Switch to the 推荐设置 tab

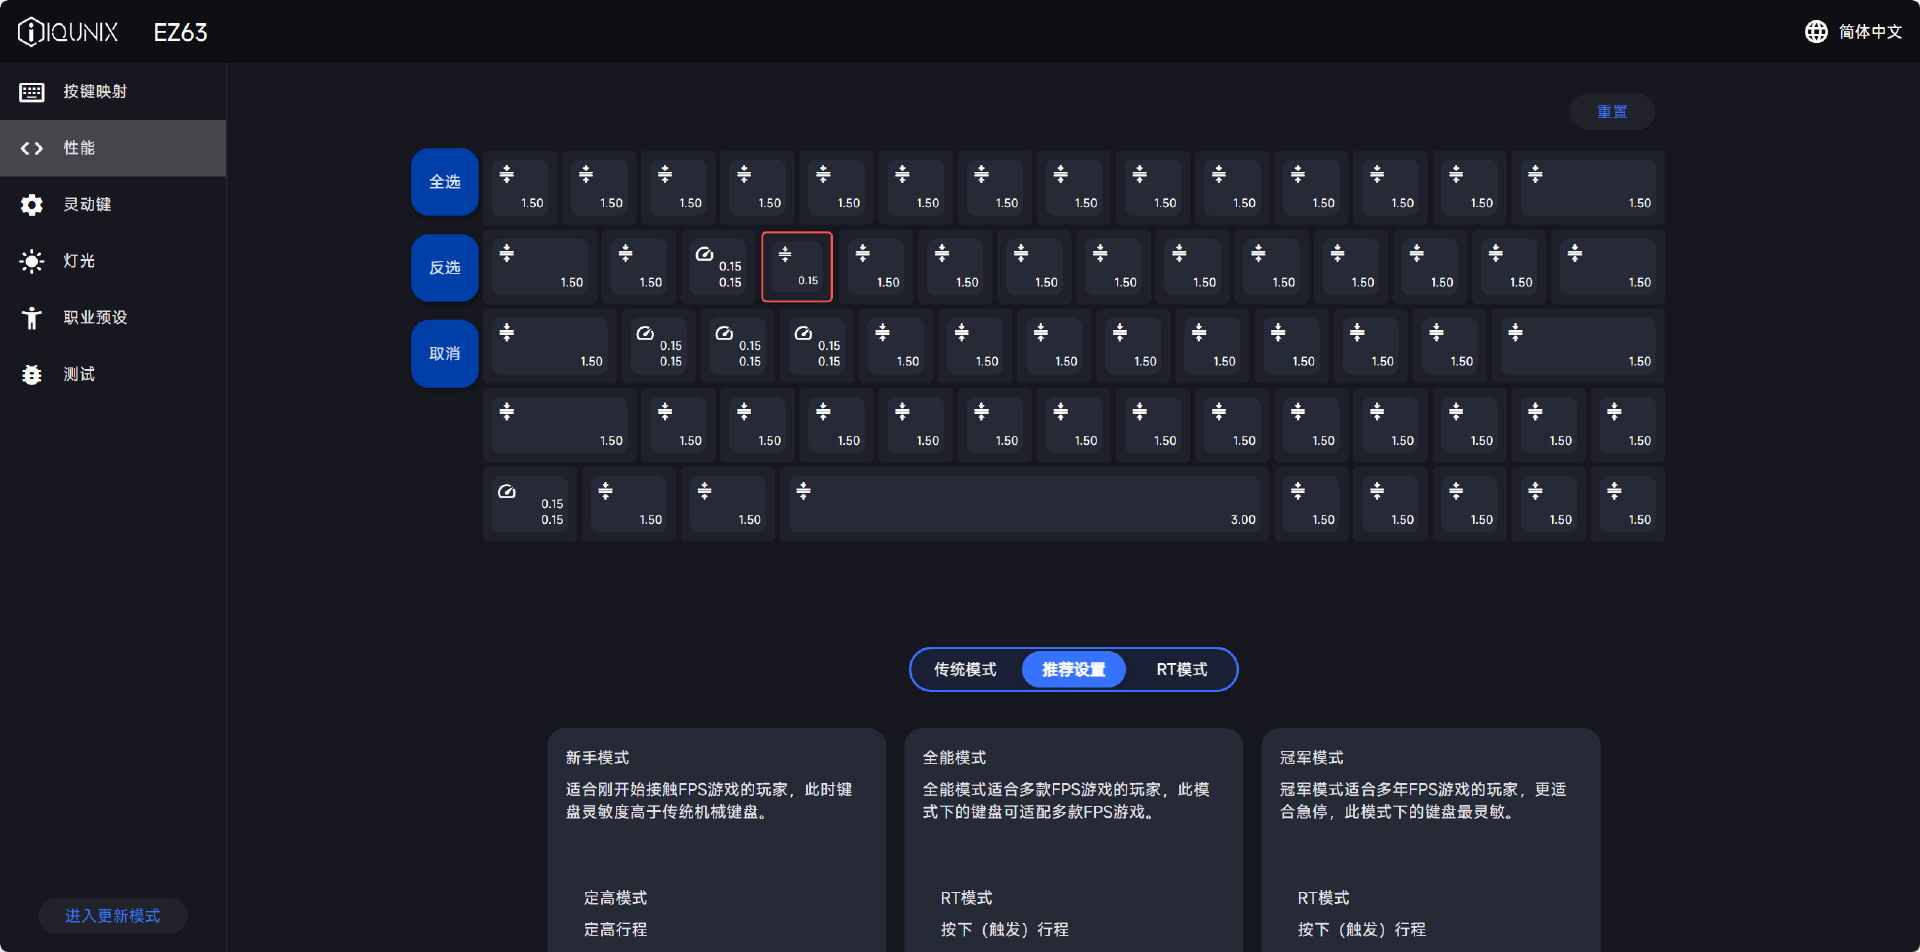(1074, 670)
